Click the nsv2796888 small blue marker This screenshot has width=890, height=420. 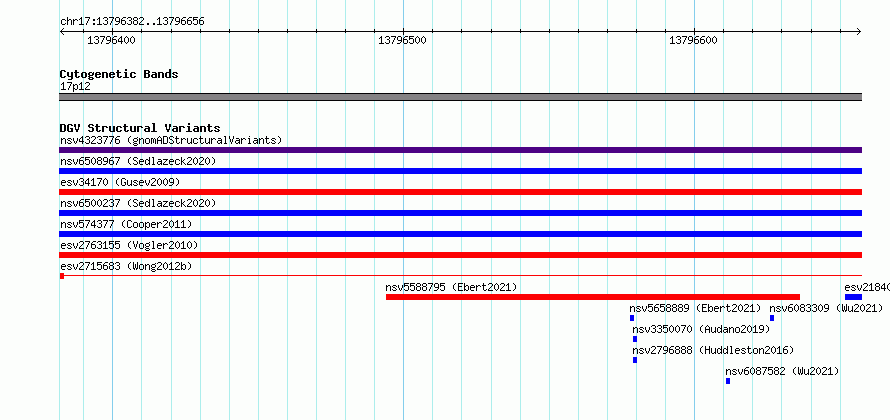635,360
